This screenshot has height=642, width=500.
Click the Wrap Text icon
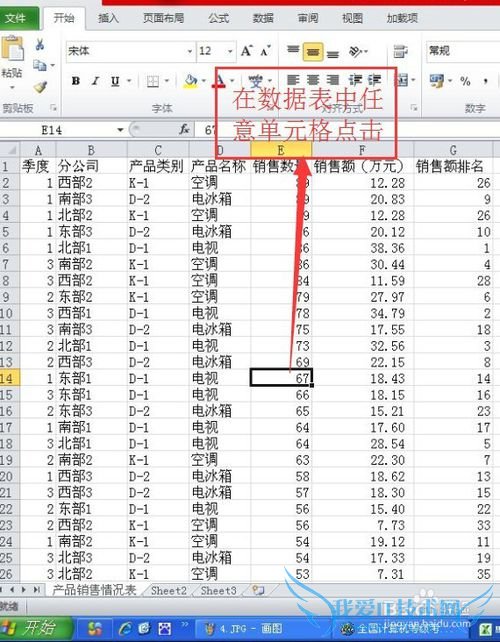pos(400,52)
